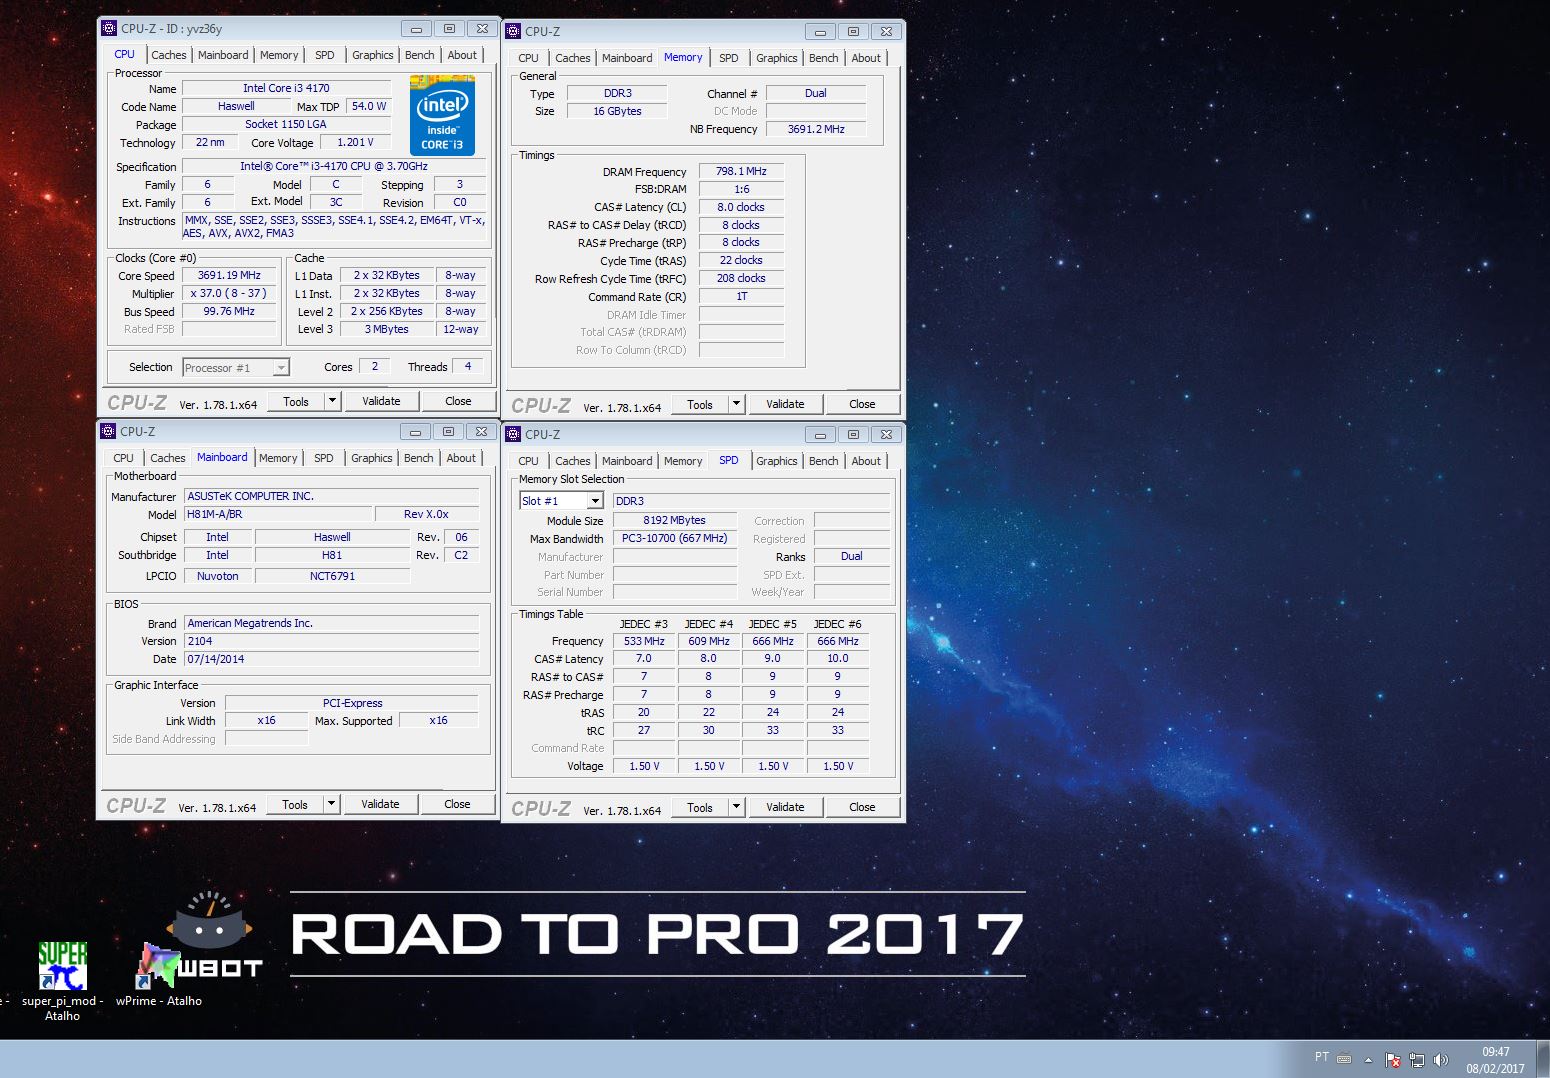The image size is (1550, 1078).
Task: Click Intel Core i3 4170 name field
Action: (x=286, y=88)
